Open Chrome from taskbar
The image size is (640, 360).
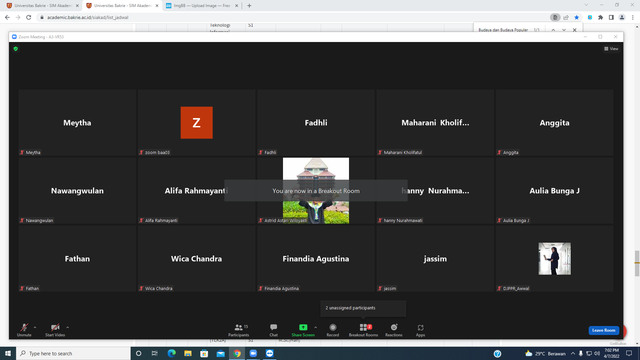[x=237, y=353]
